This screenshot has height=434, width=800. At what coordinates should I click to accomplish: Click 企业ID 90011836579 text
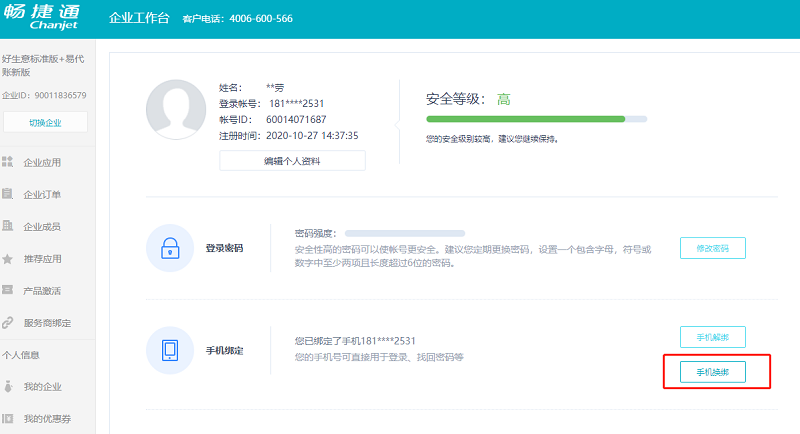(44, 95)
